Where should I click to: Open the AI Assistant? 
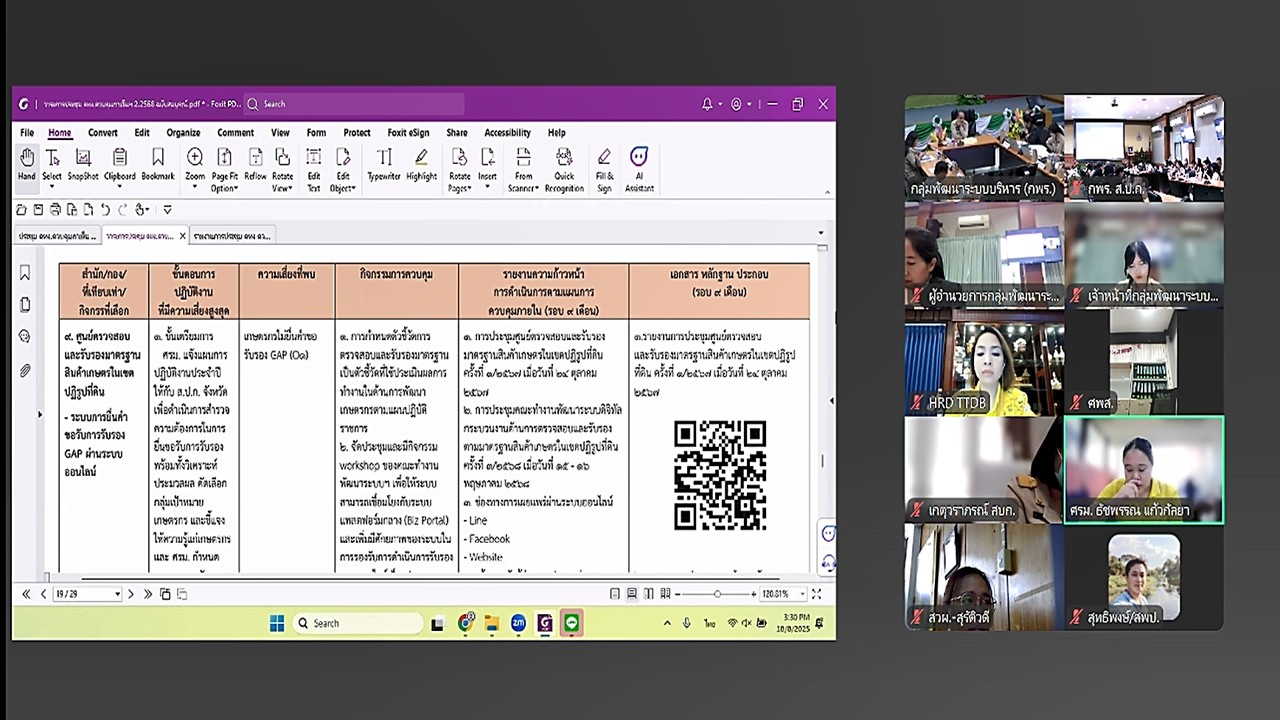coord(639,166)
